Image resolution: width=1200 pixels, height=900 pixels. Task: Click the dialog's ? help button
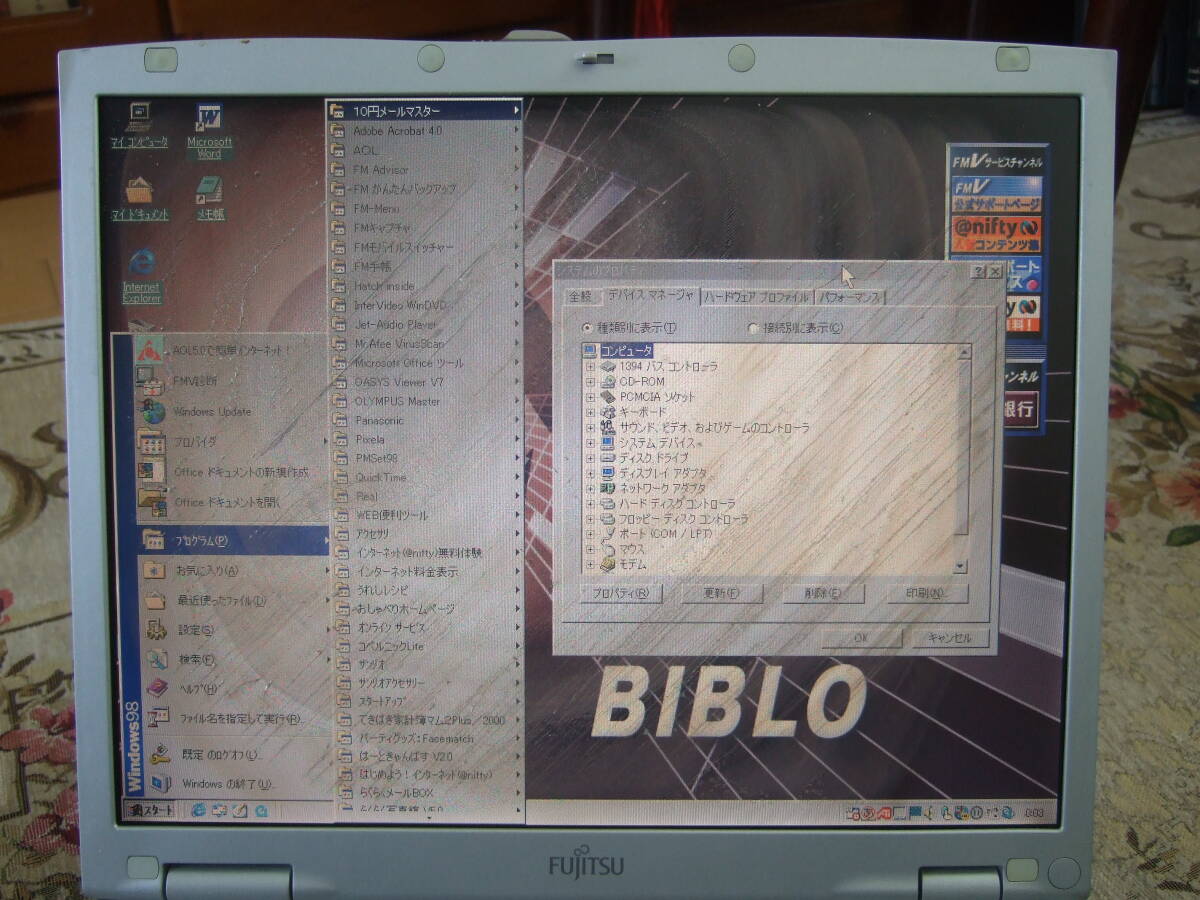tap(979, 272)
